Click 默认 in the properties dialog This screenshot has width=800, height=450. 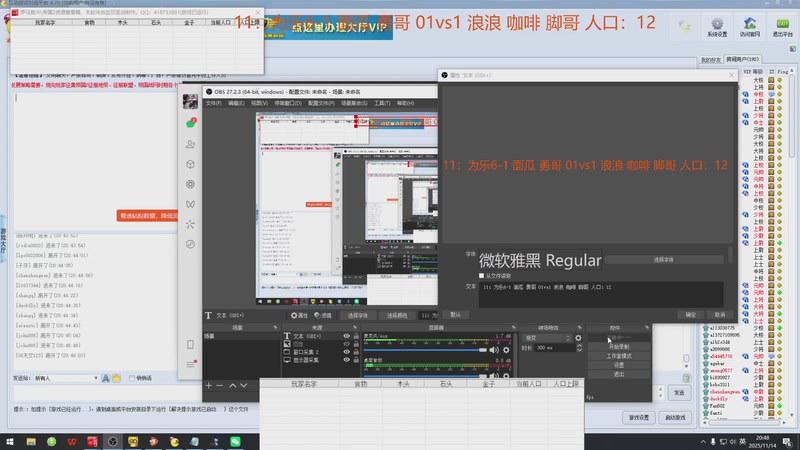(456, 315)
